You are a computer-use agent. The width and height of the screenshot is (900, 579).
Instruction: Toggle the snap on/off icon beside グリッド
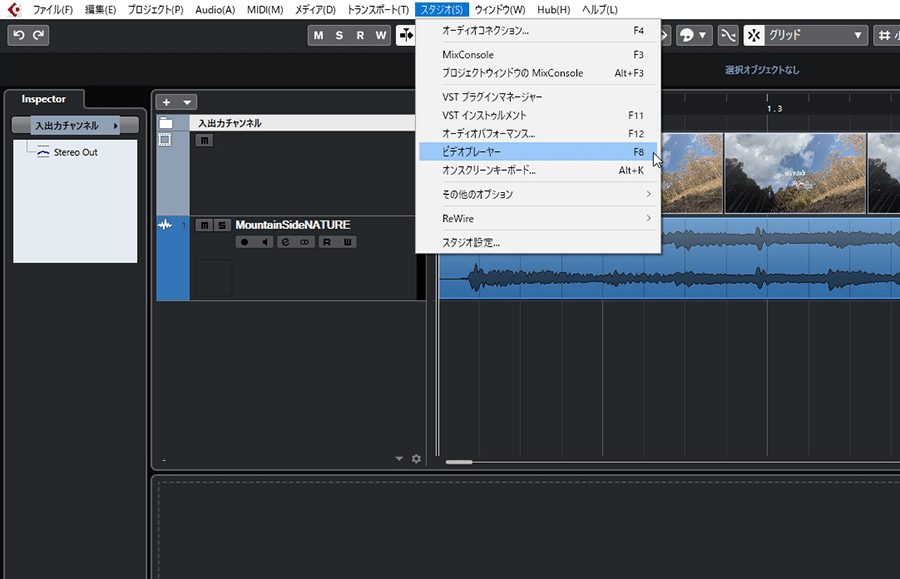coord(754,35)
